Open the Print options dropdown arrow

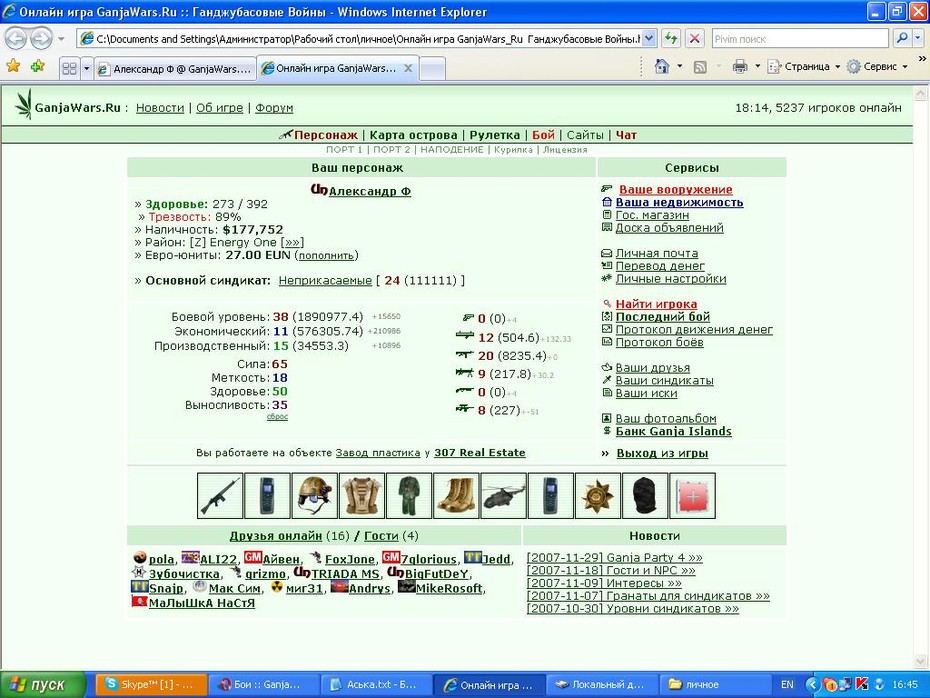pos(757,66)
